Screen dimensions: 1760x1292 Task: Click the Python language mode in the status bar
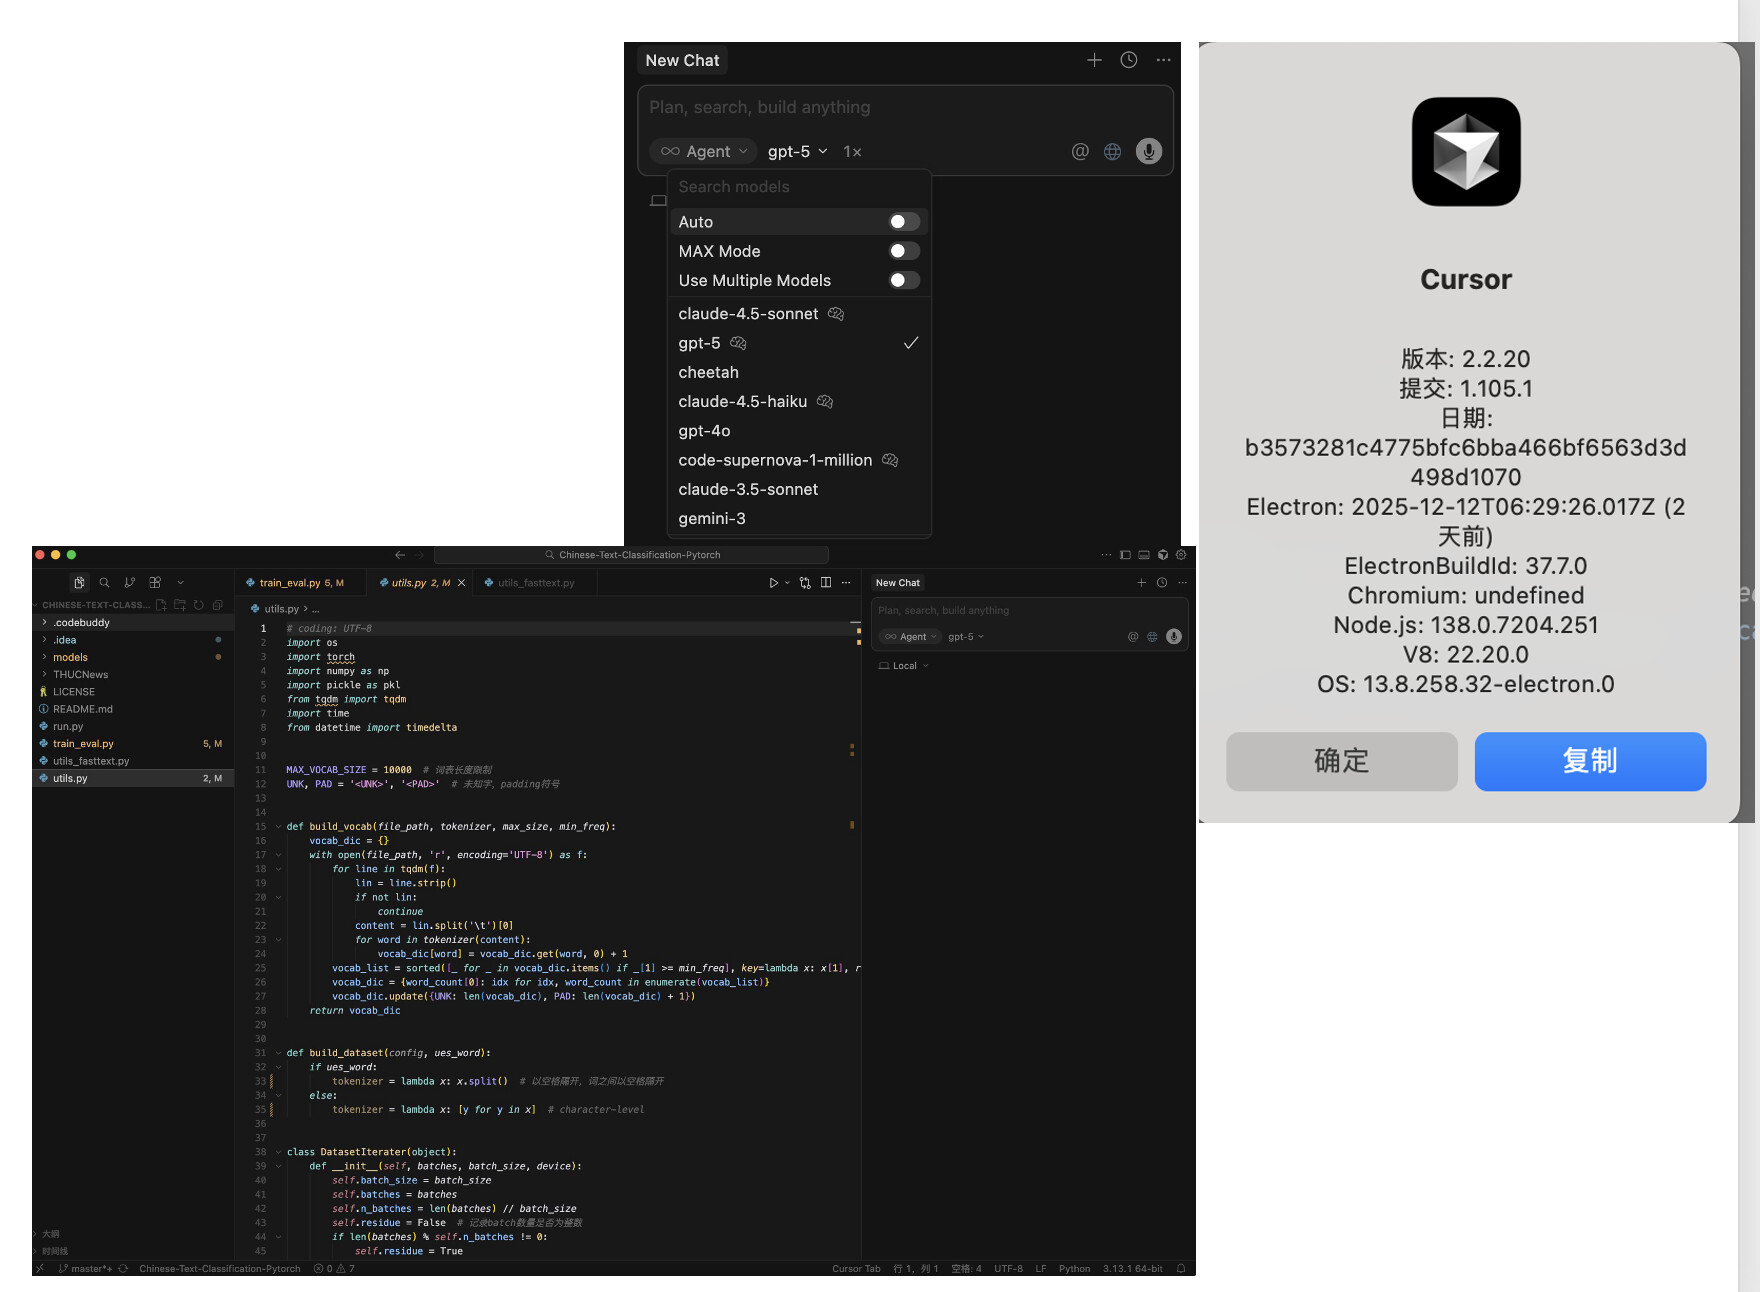(1074, 1269)
